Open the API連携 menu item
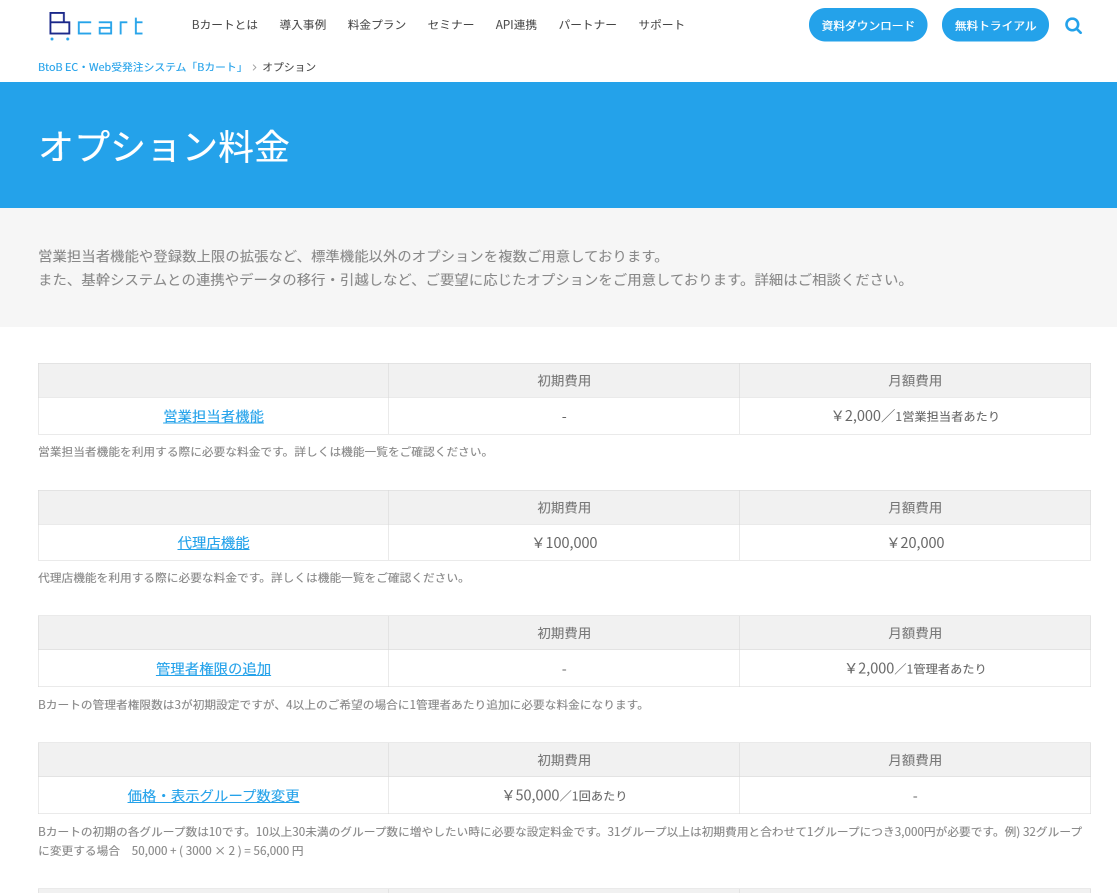This screenshot has width=1117, height=893. tap(516, 25)
